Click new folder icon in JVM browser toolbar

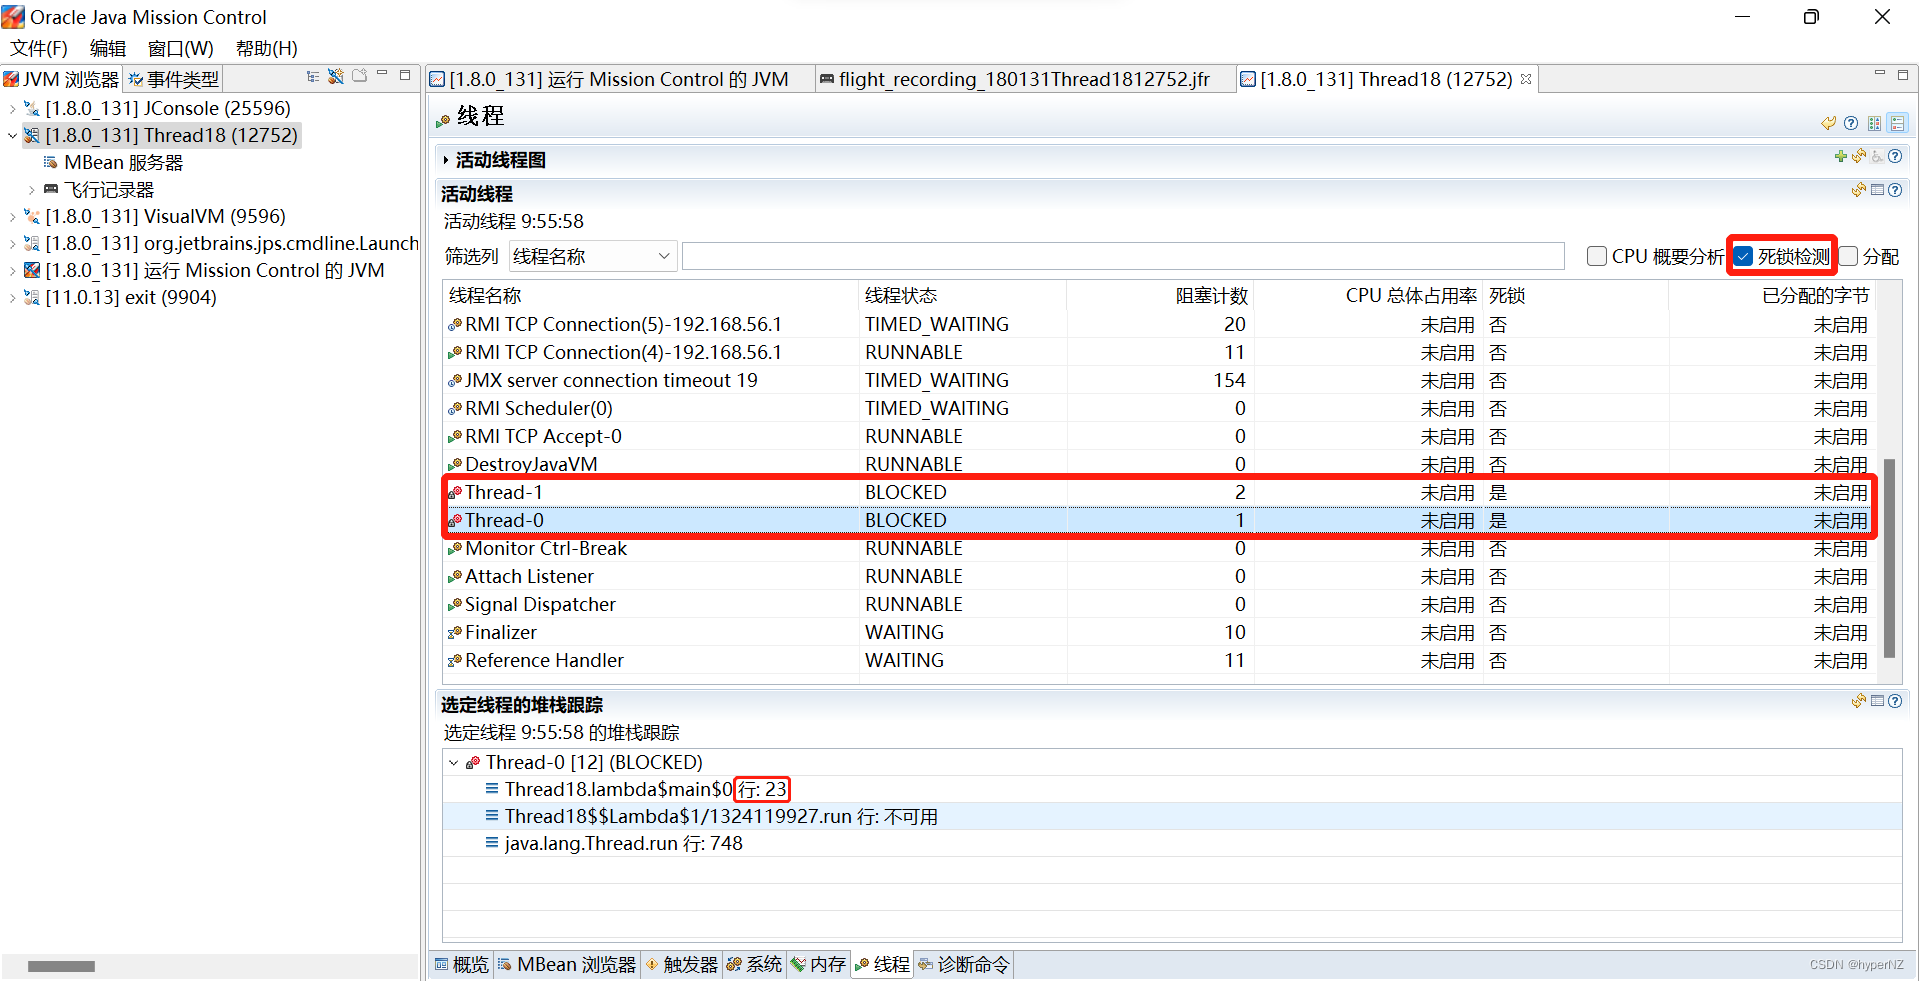[x=359, y=76]
